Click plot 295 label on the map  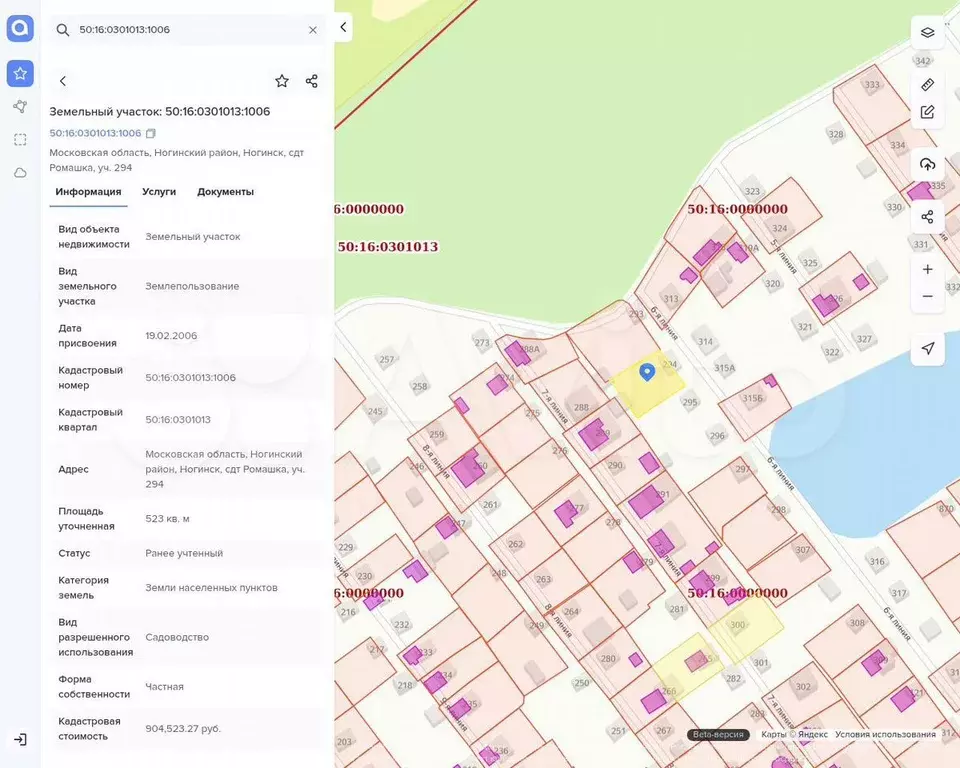(x=690, y=402)
